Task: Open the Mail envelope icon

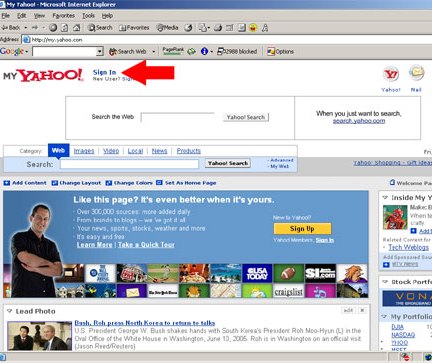Action: 416,73
